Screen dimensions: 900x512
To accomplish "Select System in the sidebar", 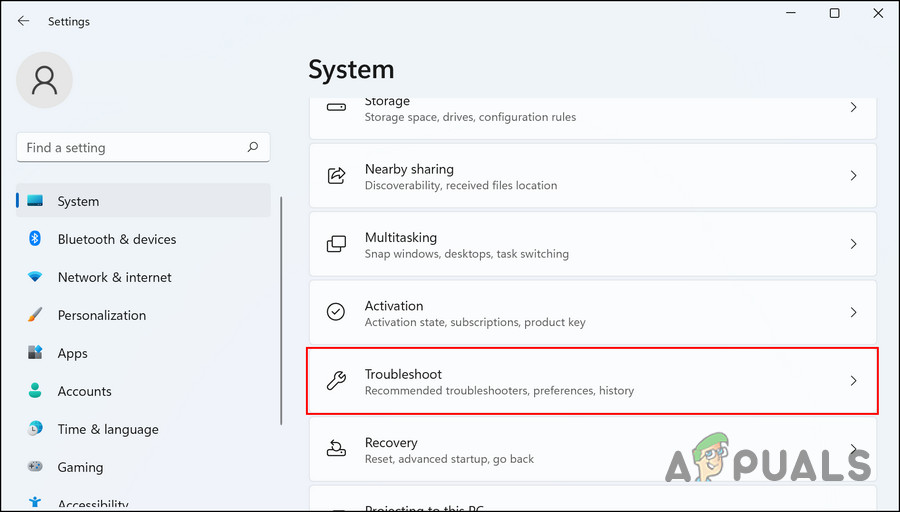I will [x=143, y=201].
